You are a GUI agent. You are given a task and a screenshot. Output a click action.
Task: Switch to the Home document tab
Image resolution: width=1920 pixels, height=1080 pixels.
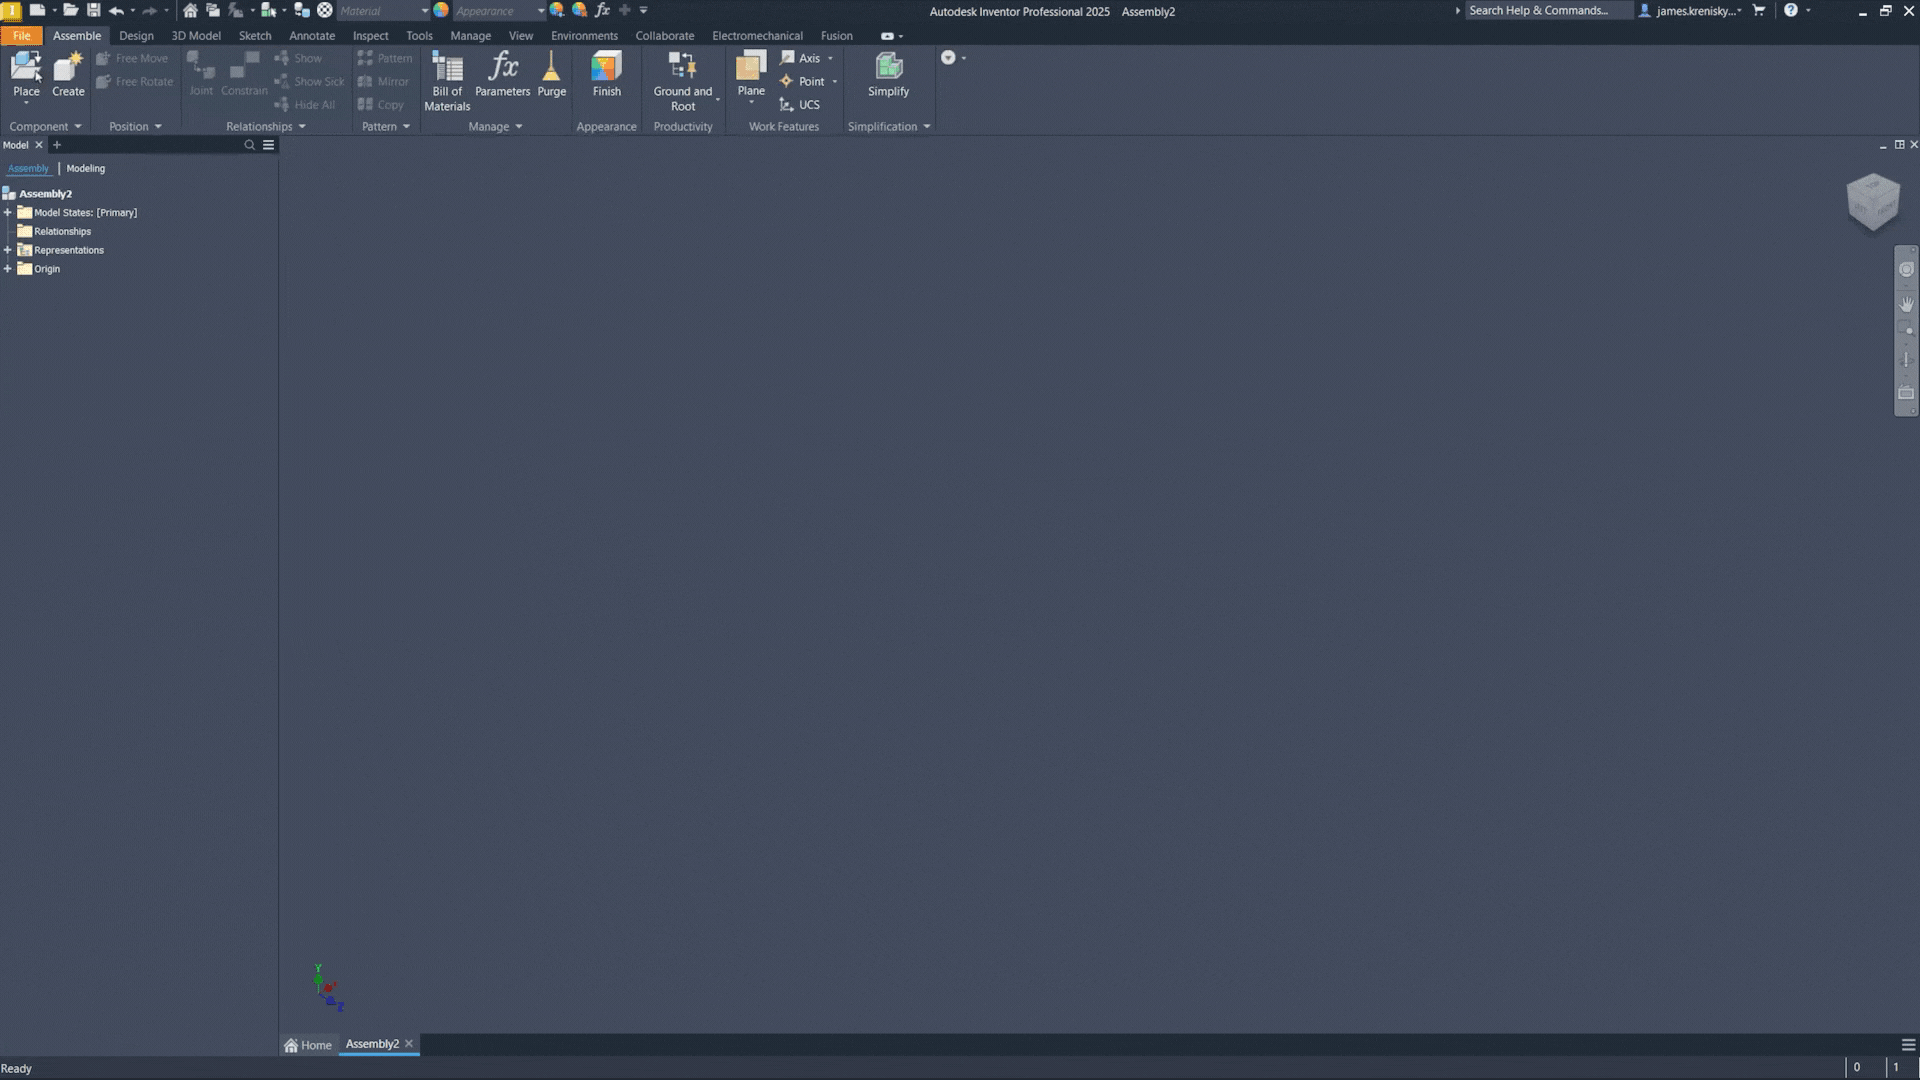(x=308, y=1045)
